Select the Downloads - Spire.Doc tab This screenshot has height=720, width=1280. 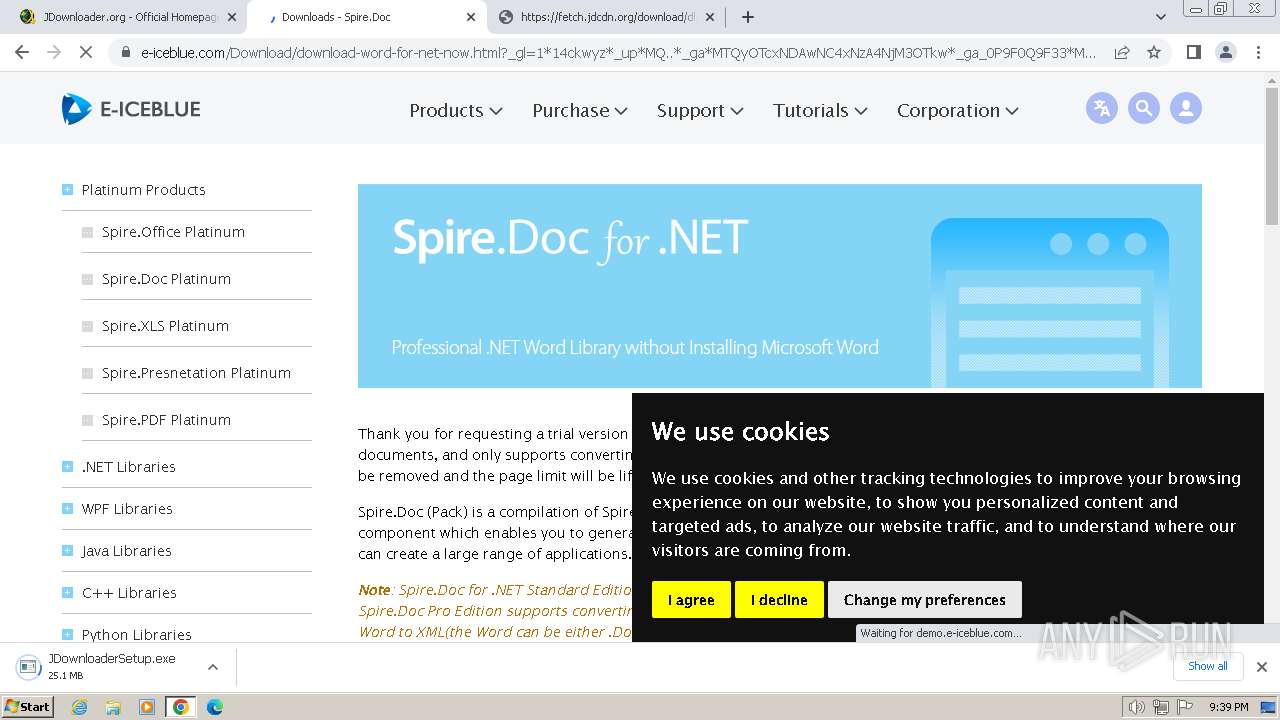tap(366, 17)
